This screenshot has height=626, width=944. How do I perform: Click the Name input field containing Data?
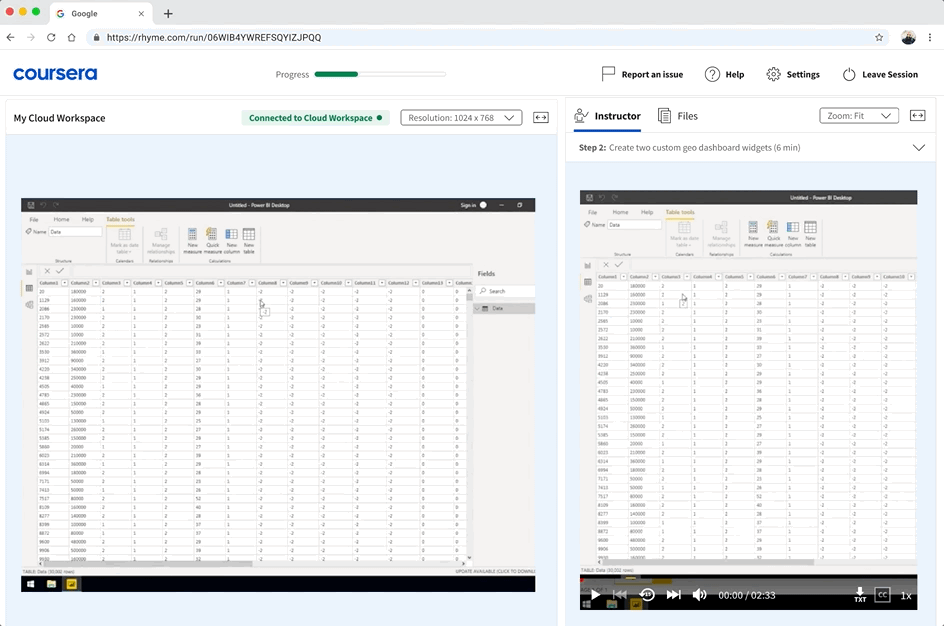click(x=75, y=232)
